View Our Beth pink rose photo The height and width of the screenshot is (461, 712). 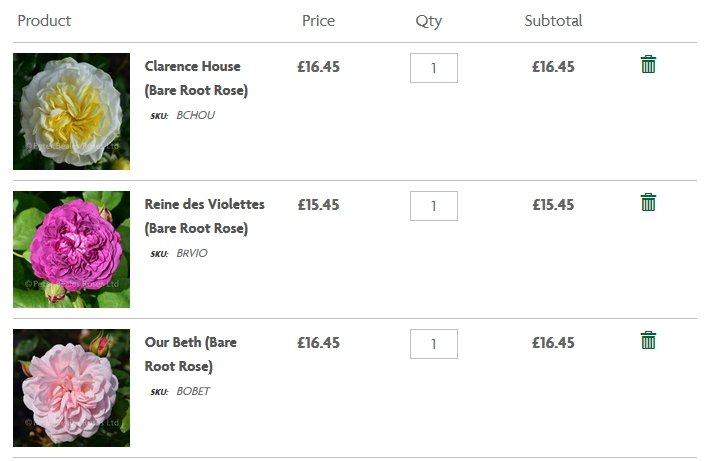pos(71,388)
